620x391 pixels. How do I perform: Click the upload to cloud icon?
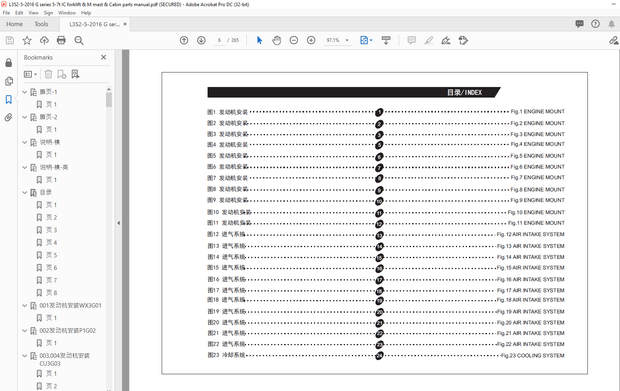44,40
